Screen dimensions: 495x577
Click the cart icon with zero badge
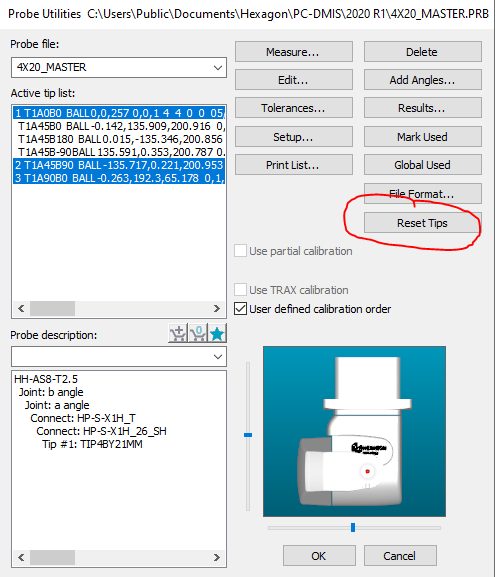(x=198, y=333)
